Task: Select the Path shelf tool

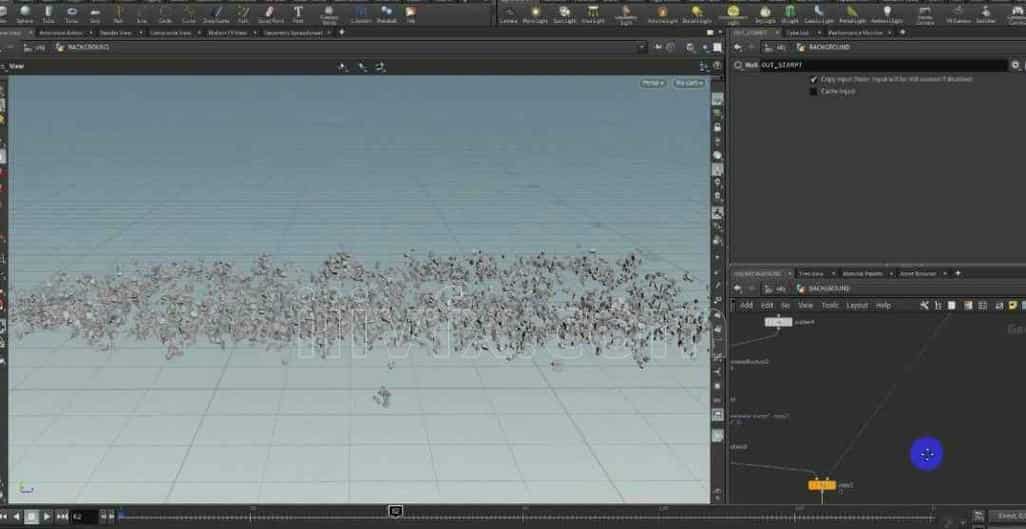Action: 243,12
